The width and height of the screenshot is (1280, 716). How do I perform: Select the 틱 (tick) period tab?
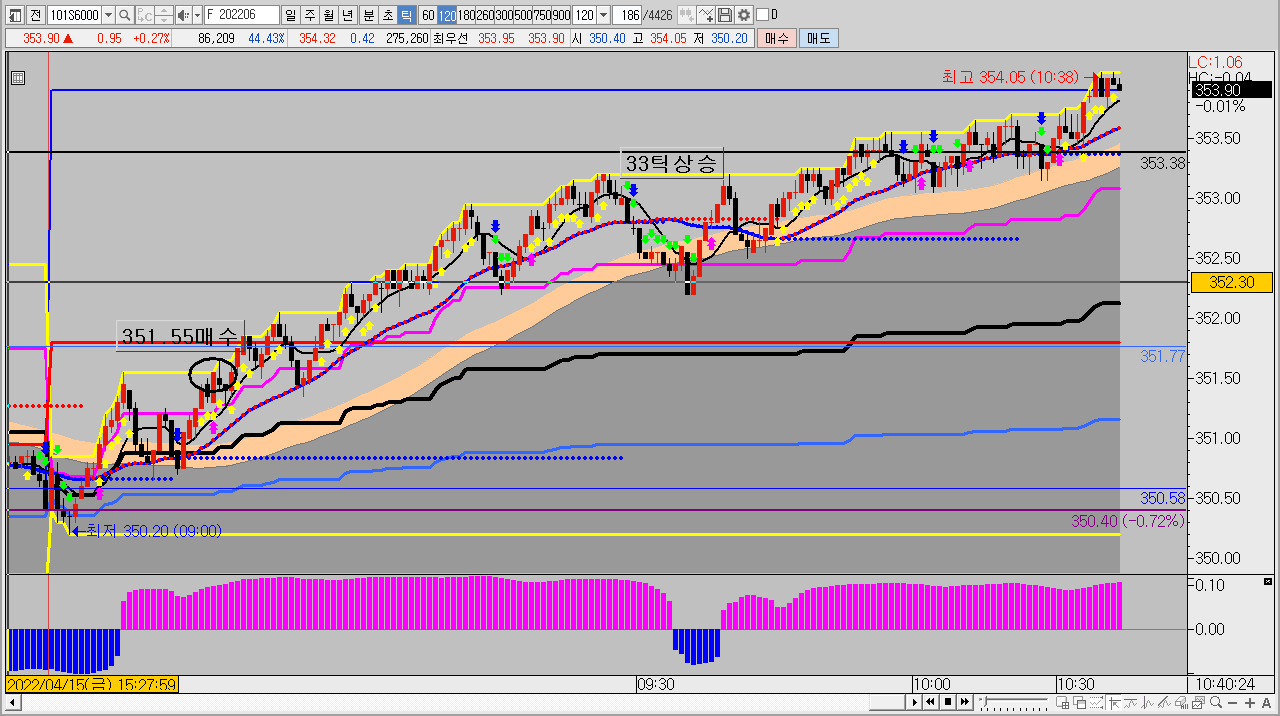pyautogui.click(x=406, y=15)
